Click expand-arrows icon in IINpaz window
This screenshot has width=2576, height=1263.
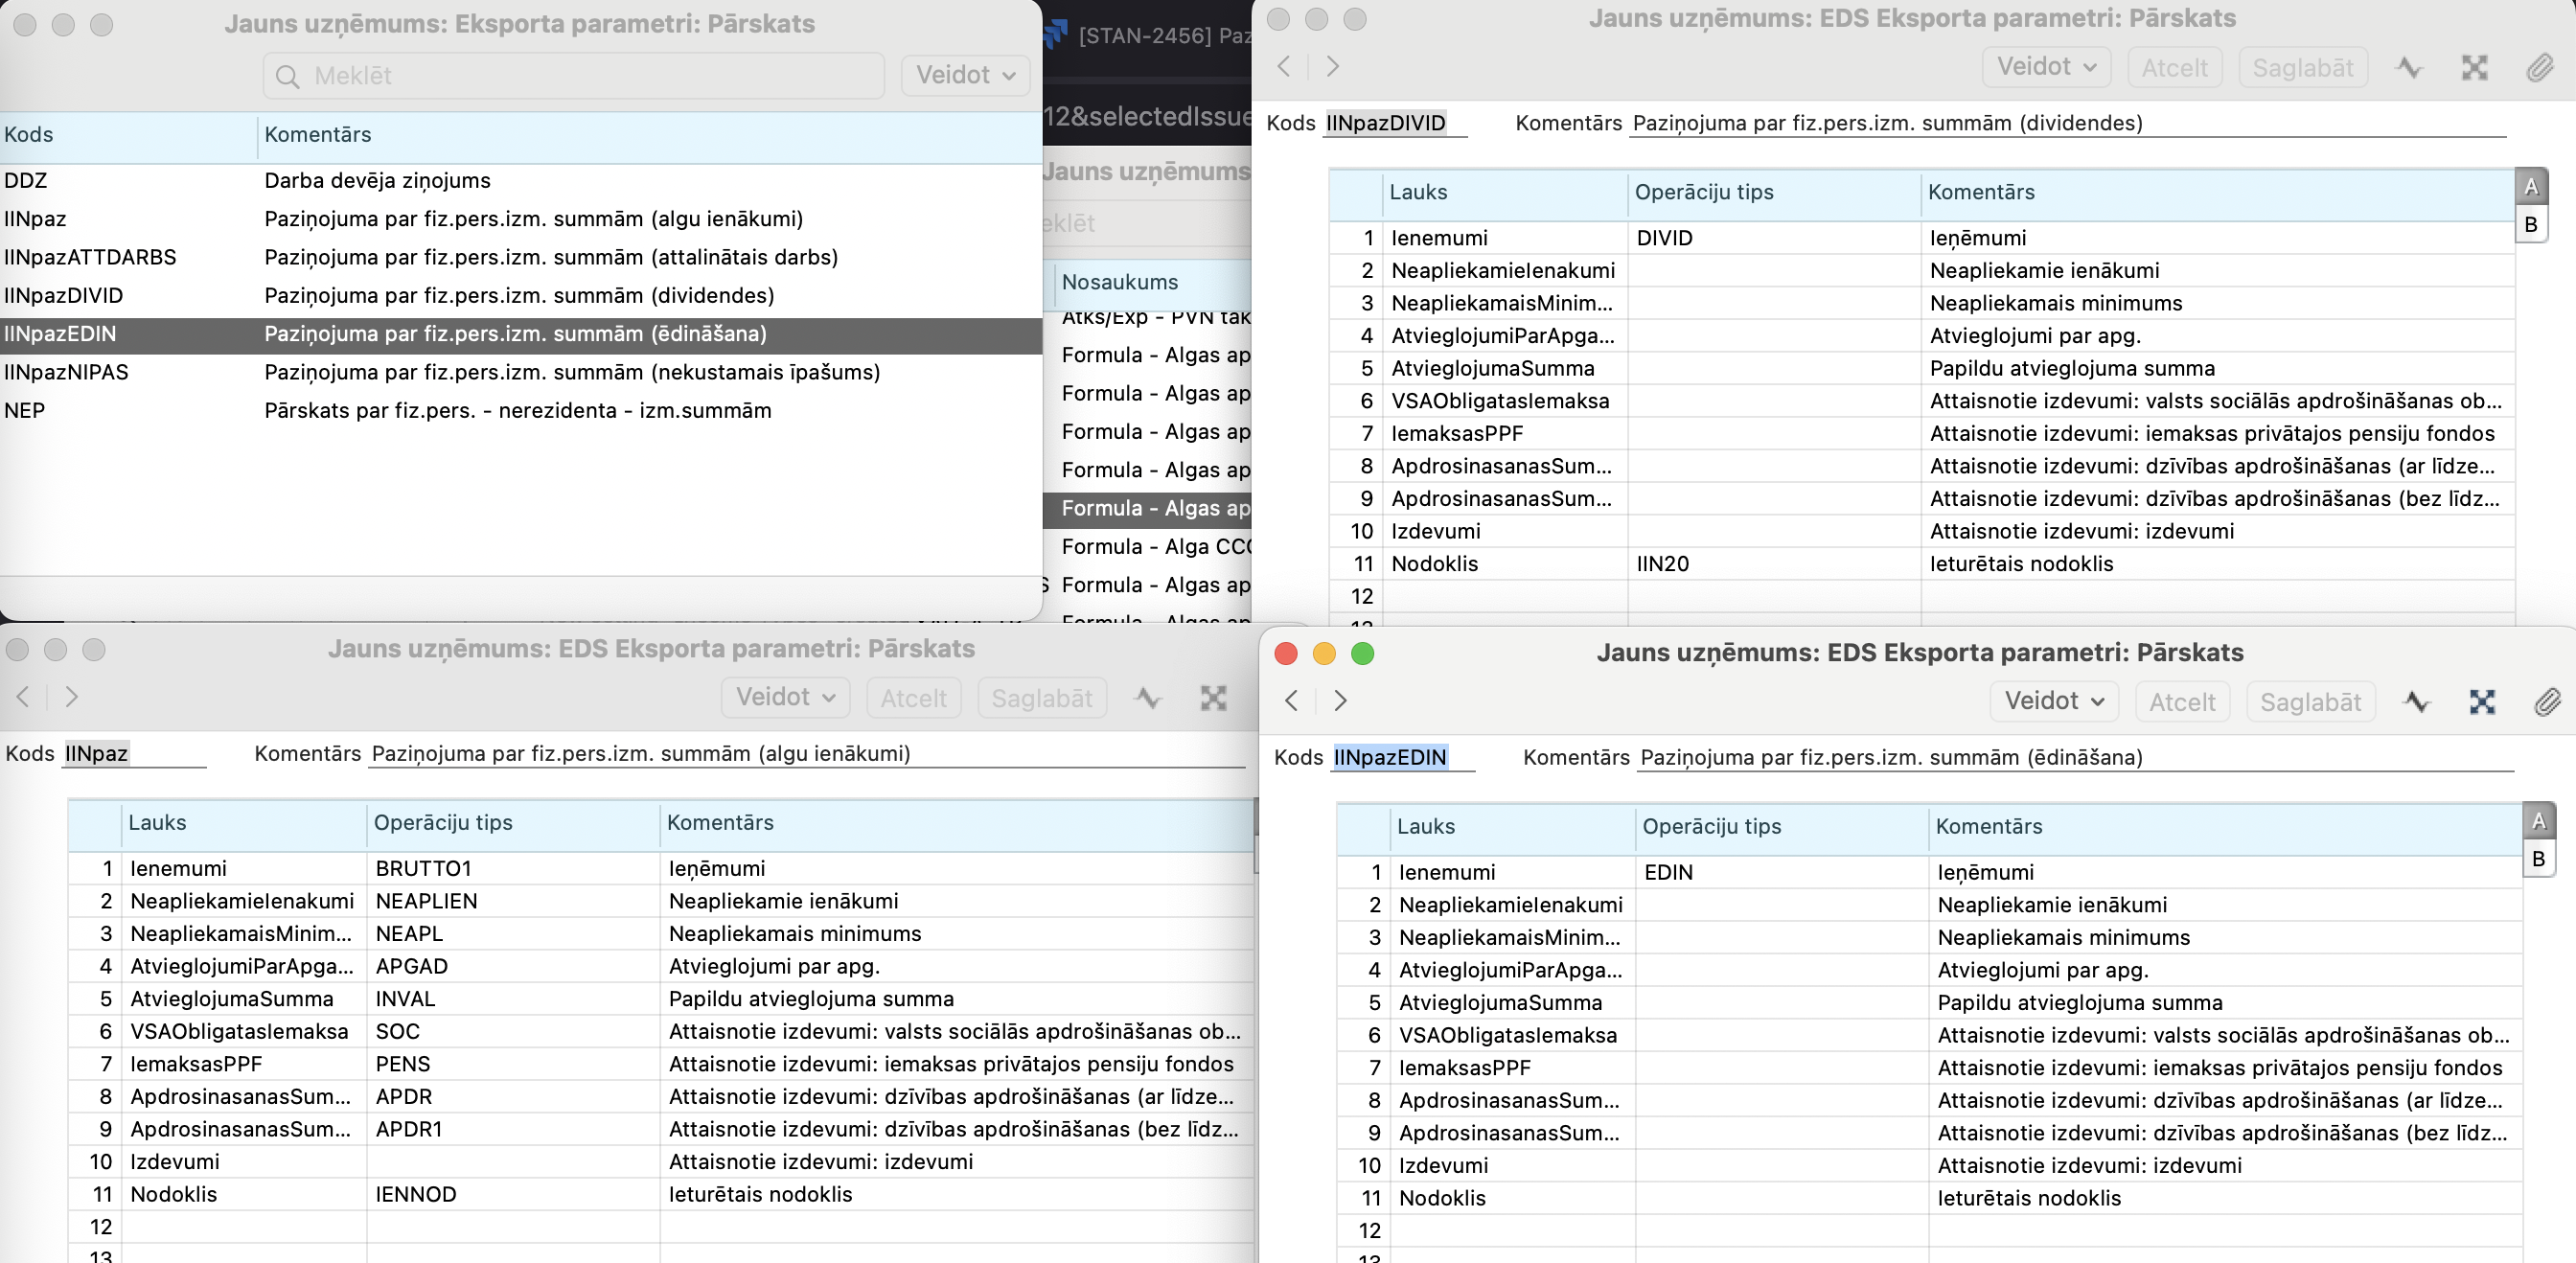coord(1213,698)
